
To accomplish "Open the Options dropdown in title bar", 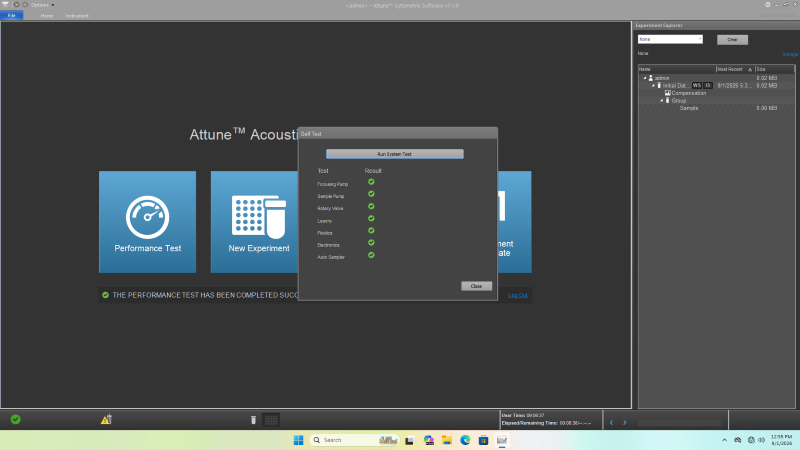I will tap(42, 5).
